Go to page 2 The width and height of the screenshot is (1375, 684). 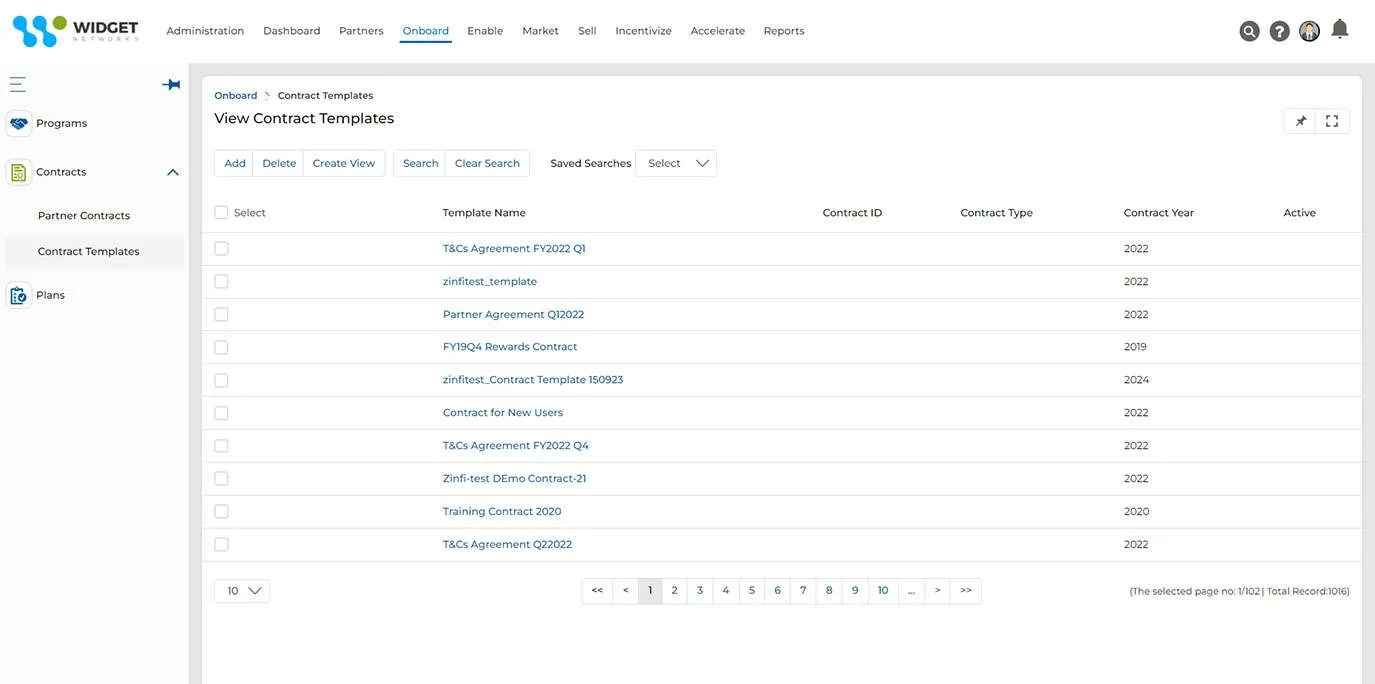[x=674, y=591]
